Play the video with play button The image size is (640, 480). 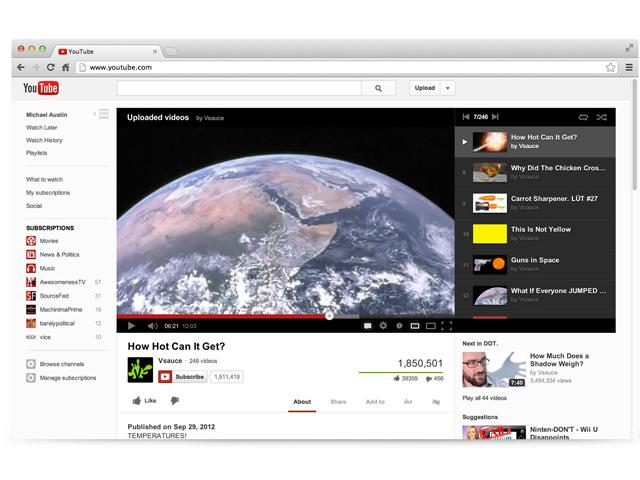[x=131, y=326]
